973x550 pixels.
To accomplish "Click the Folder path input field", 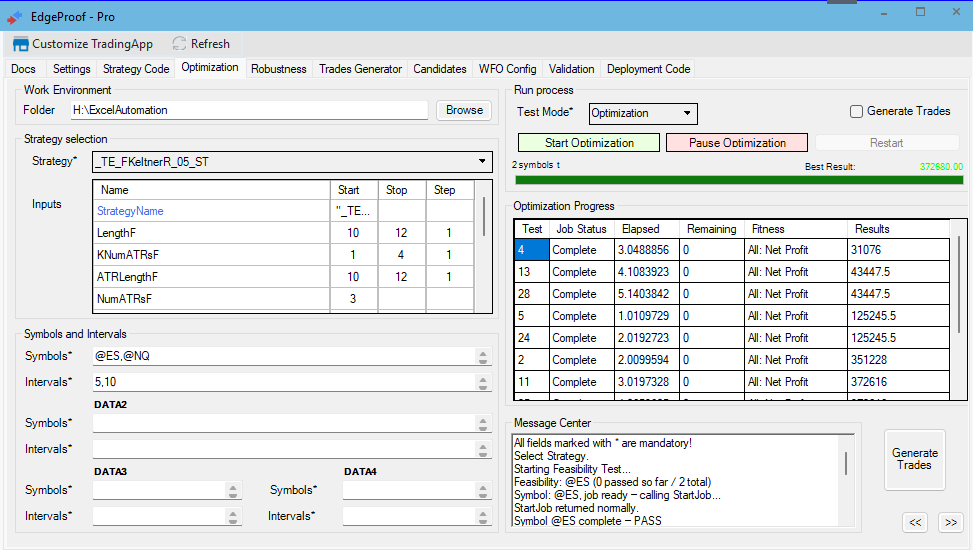I will pos(249,110).
